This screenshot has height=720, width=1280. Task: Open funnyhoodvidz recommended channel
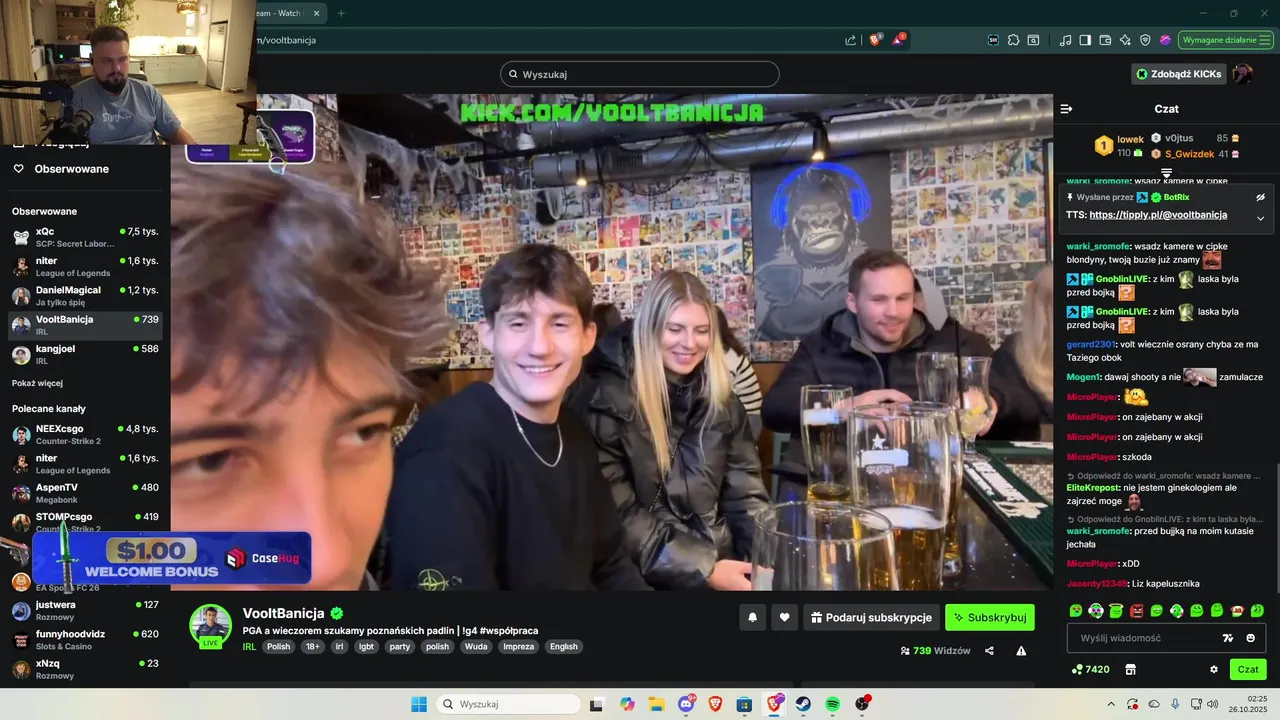click(85, 640)
